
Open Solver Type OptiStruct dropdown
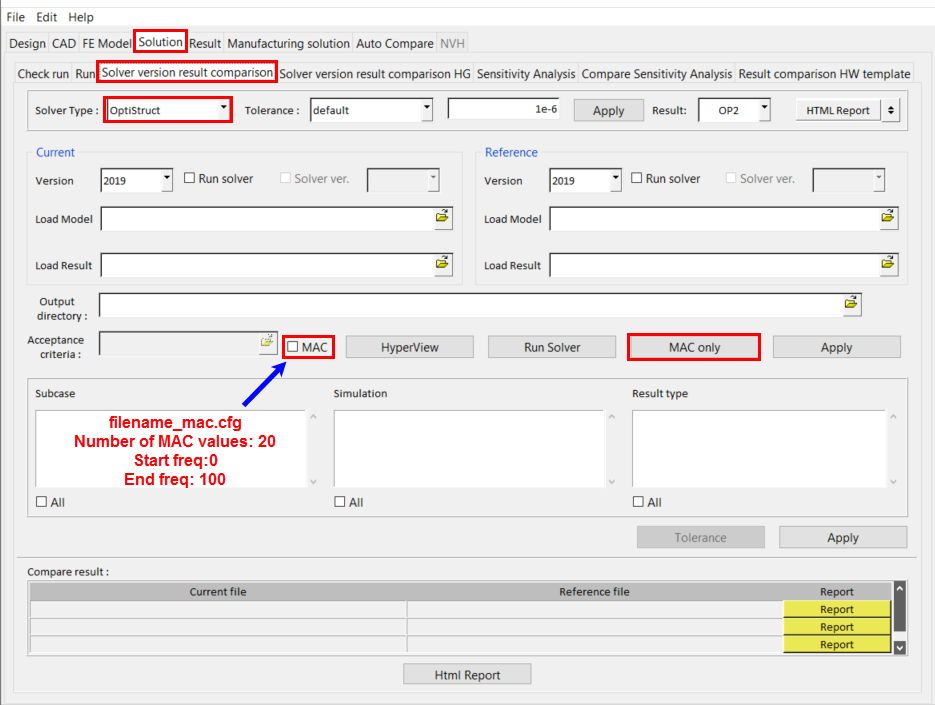pos(223,109)
